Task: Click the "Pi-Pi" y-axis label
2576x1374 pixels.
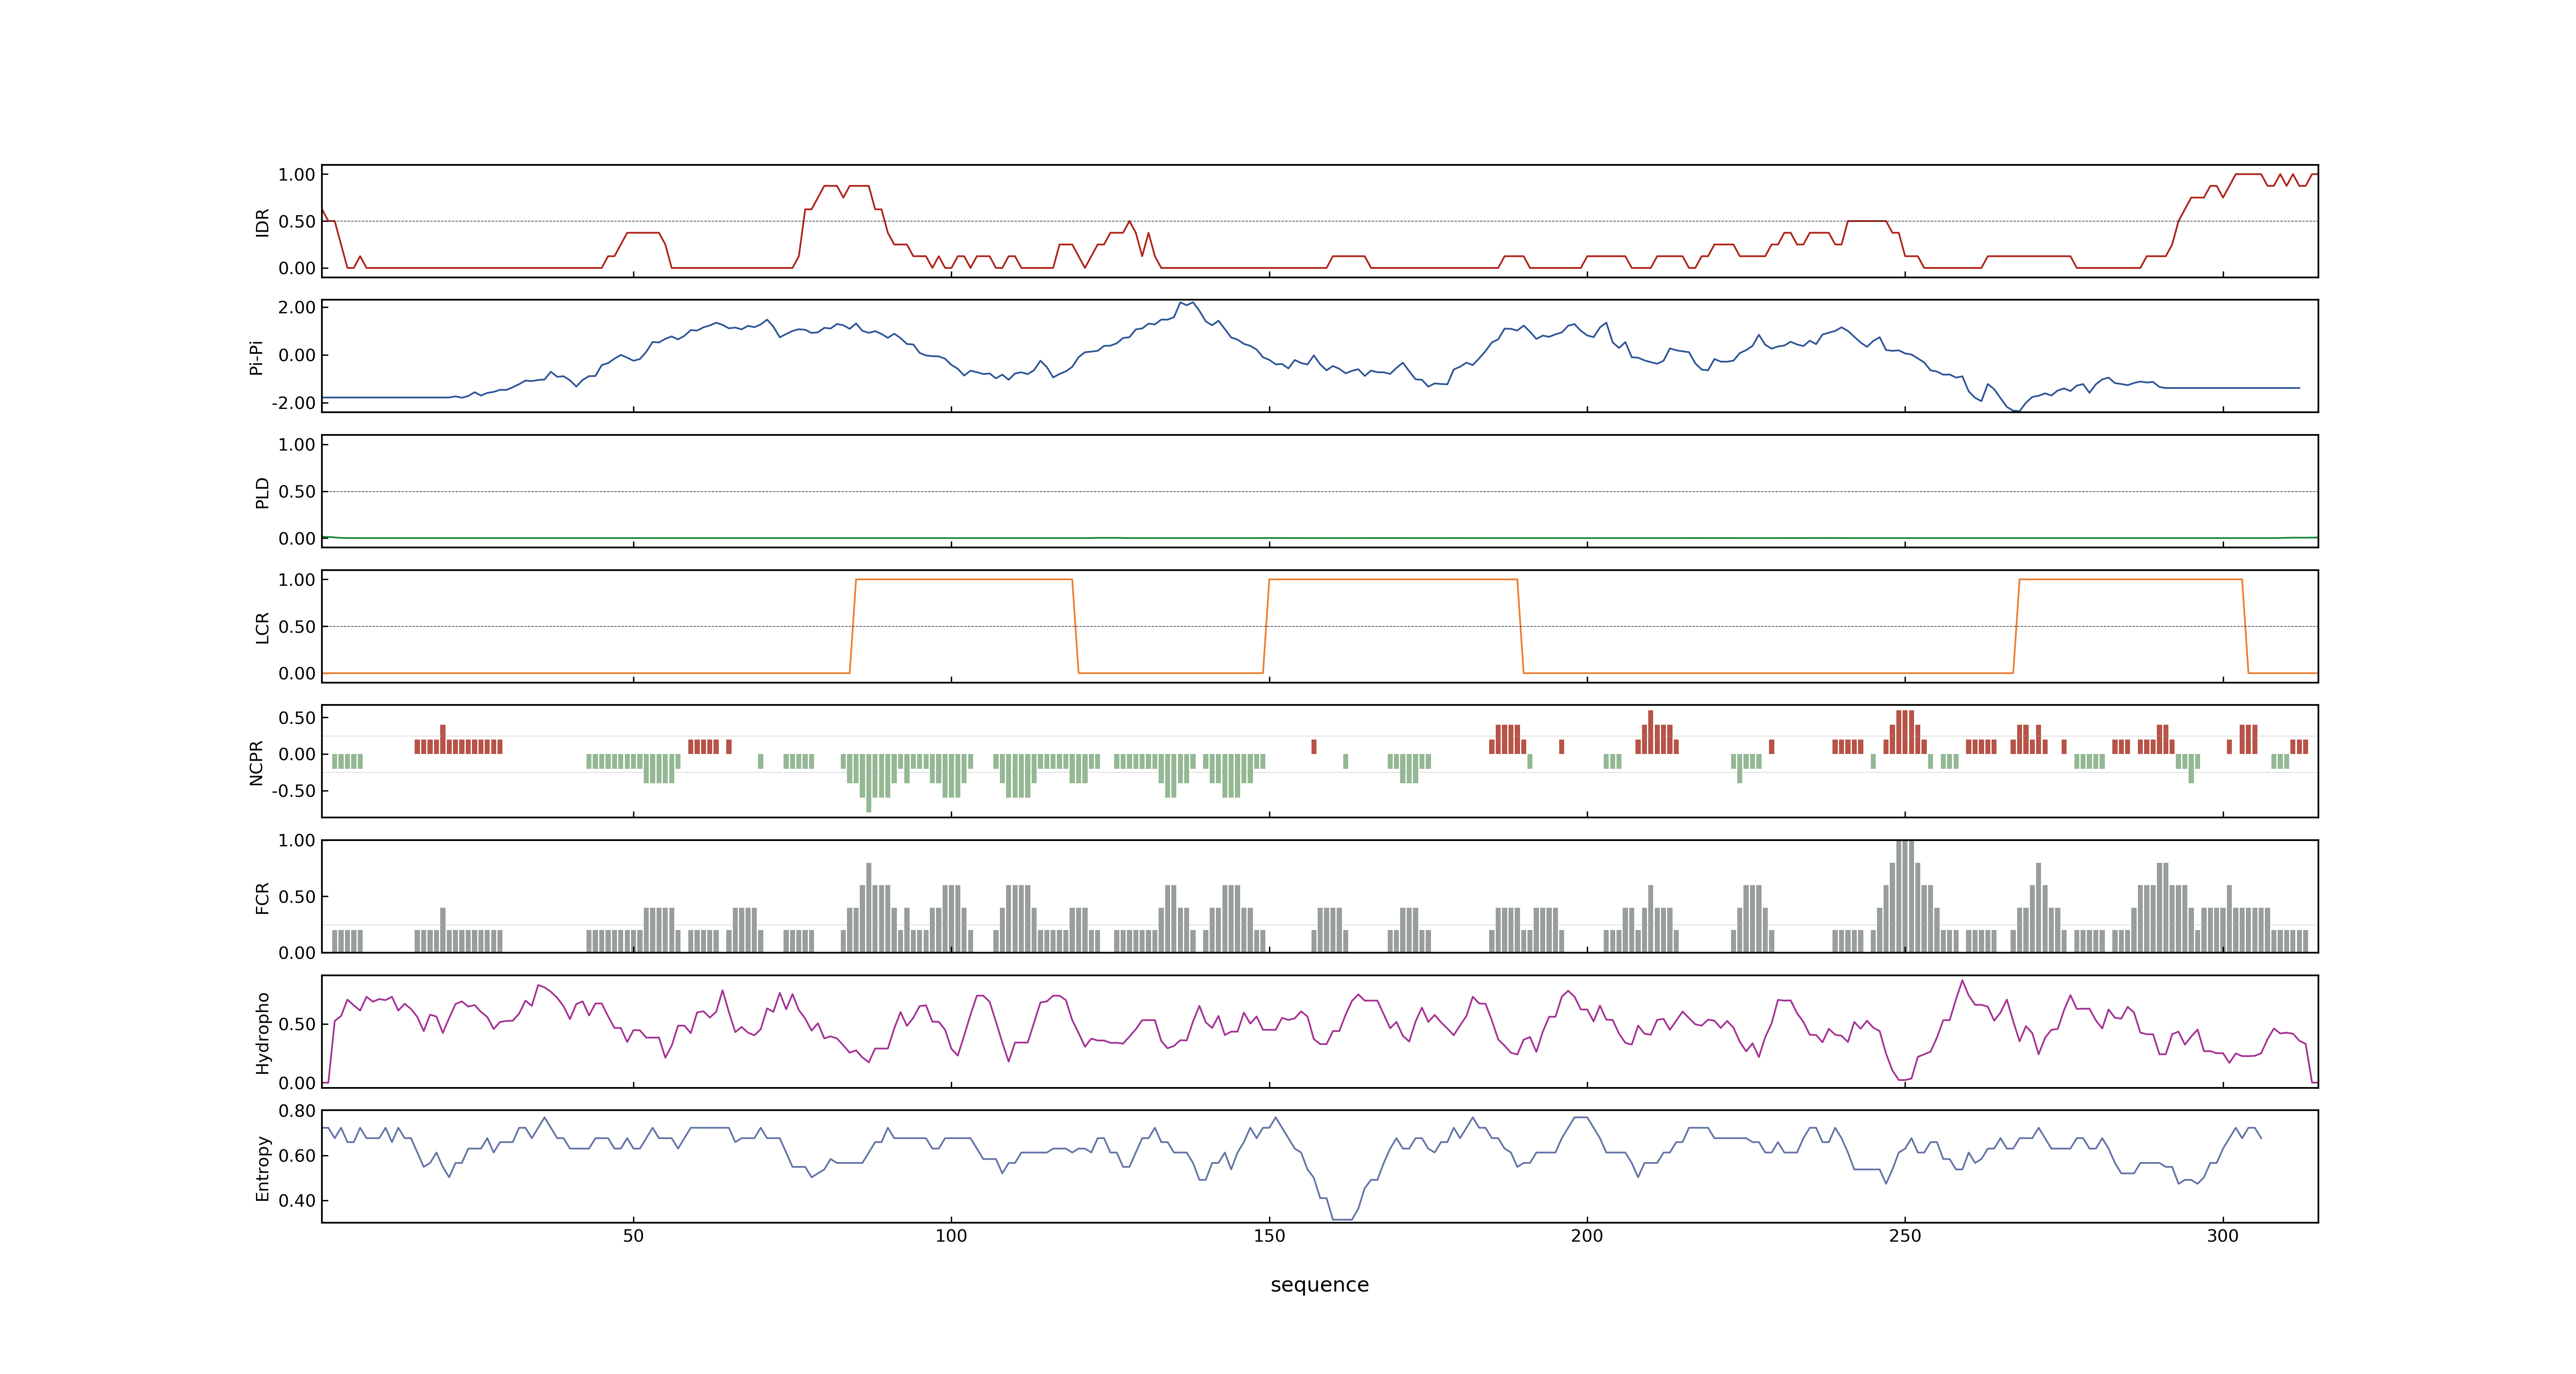Action: click(x=256, y=357)
